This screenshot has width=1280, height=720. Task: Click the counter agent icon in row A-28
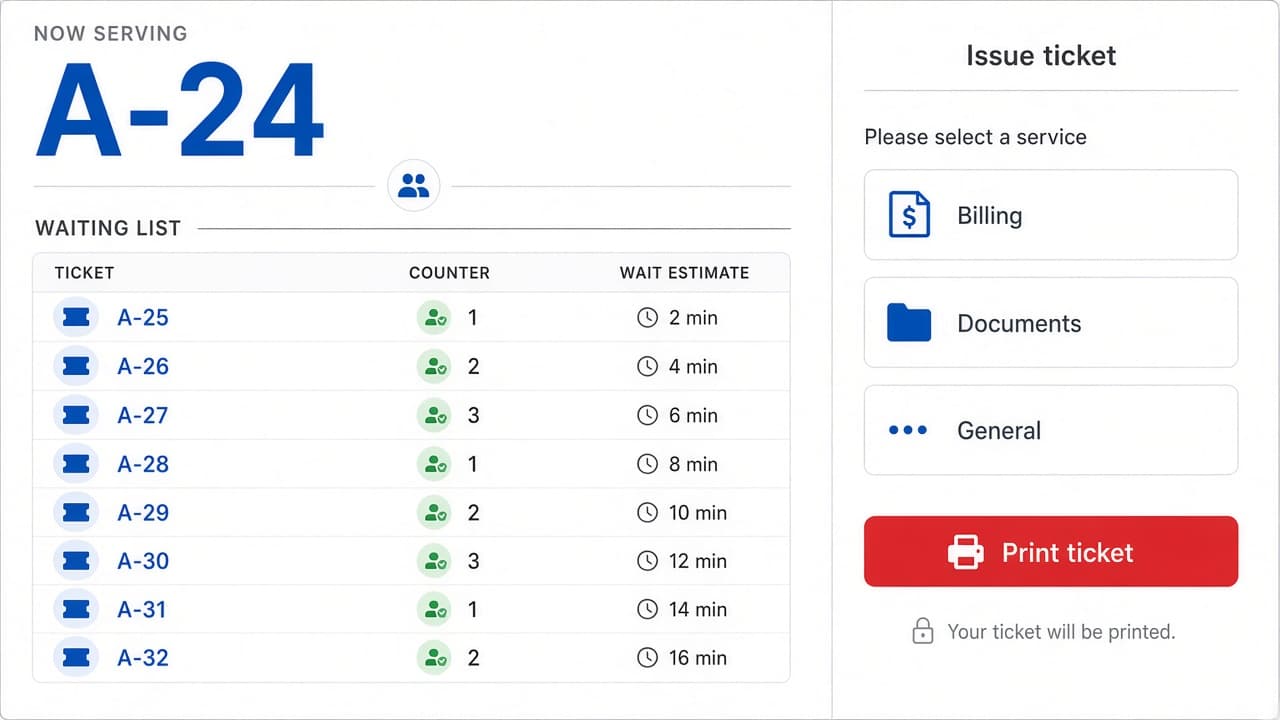(x=434, y=464)
